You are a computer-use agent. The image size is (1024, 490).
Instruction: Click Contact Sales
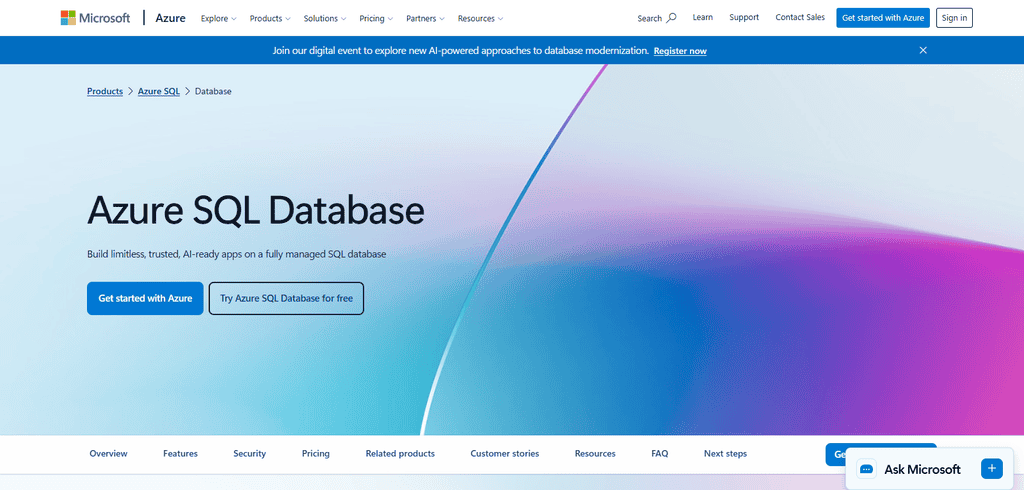(x=800, y=18)
